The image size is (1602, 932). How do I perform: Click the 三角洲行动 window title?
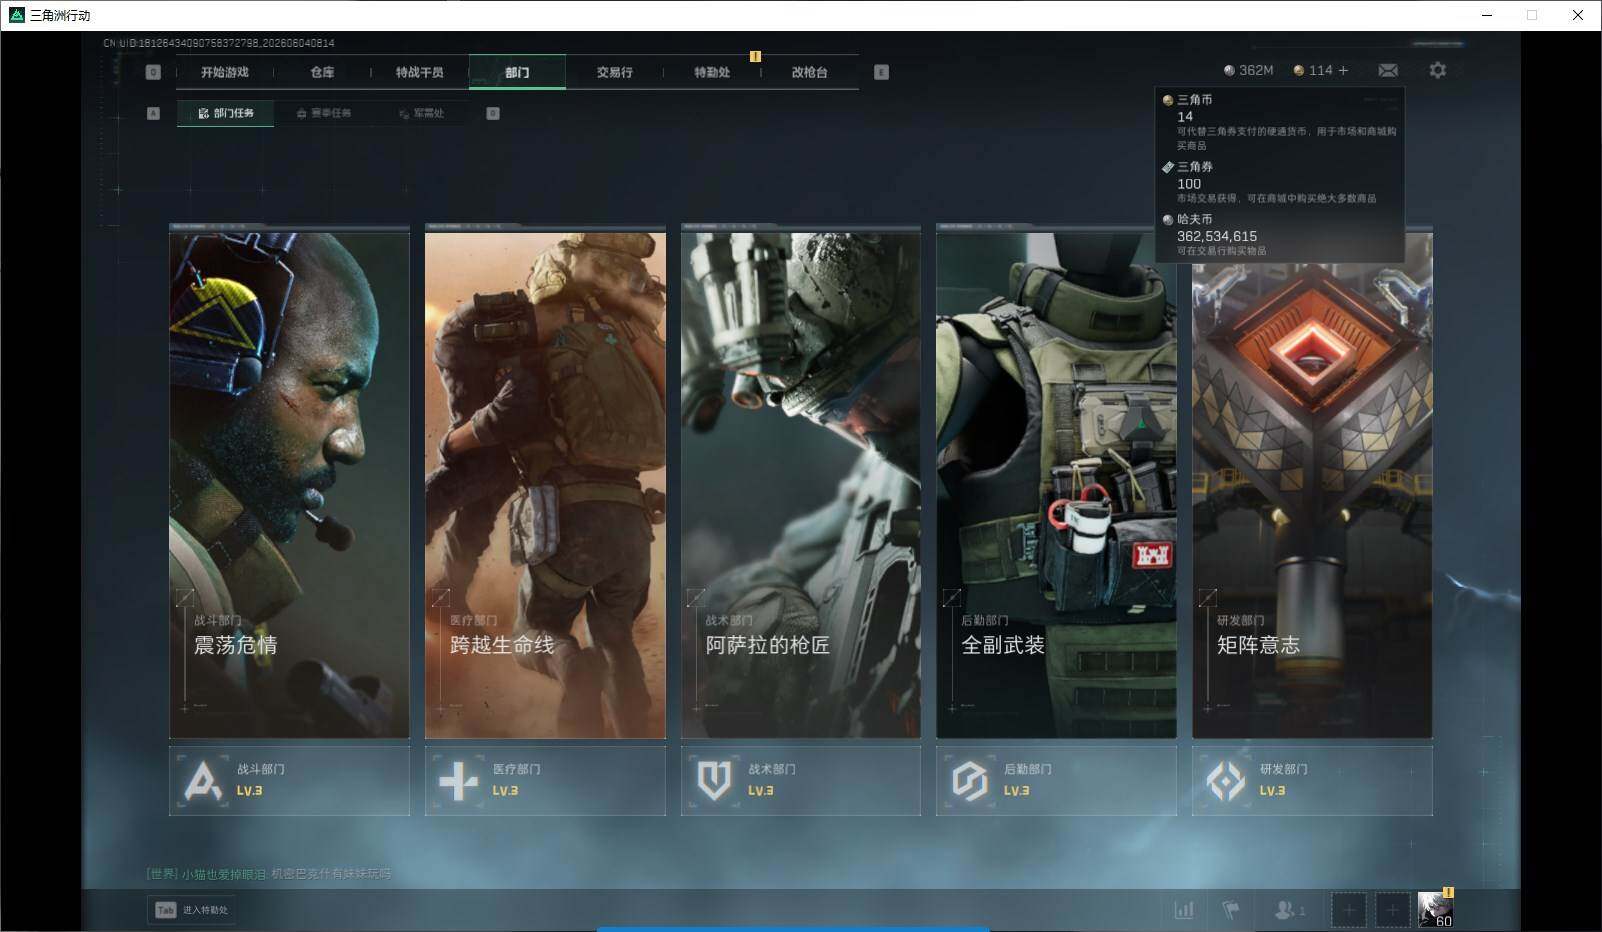coord(60,15)
